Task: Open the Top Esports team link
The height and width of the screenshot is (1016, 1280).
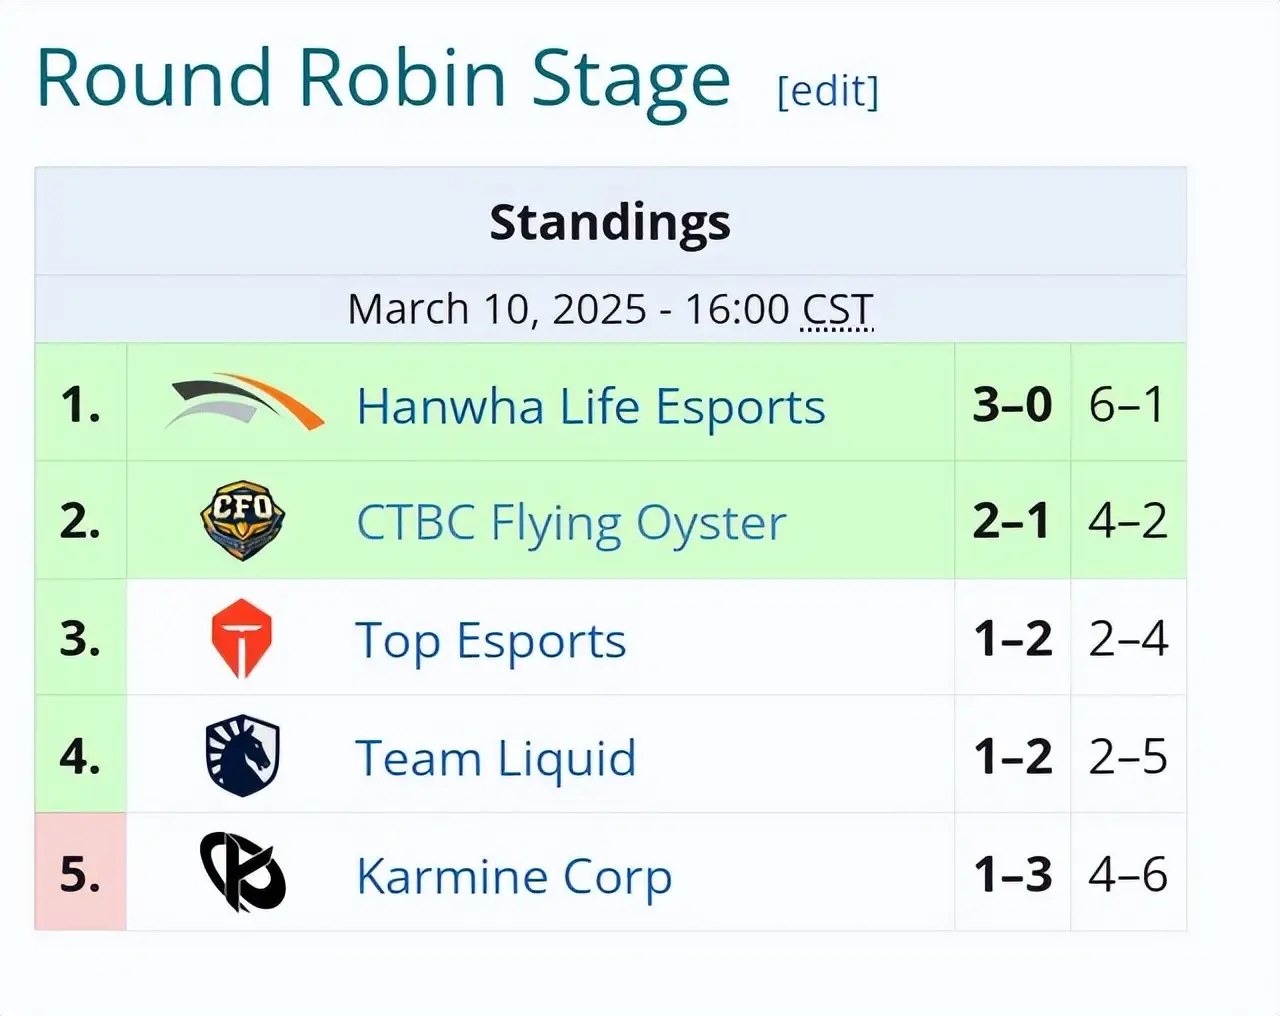Action: pyautogui.click(x=491, y=641)
